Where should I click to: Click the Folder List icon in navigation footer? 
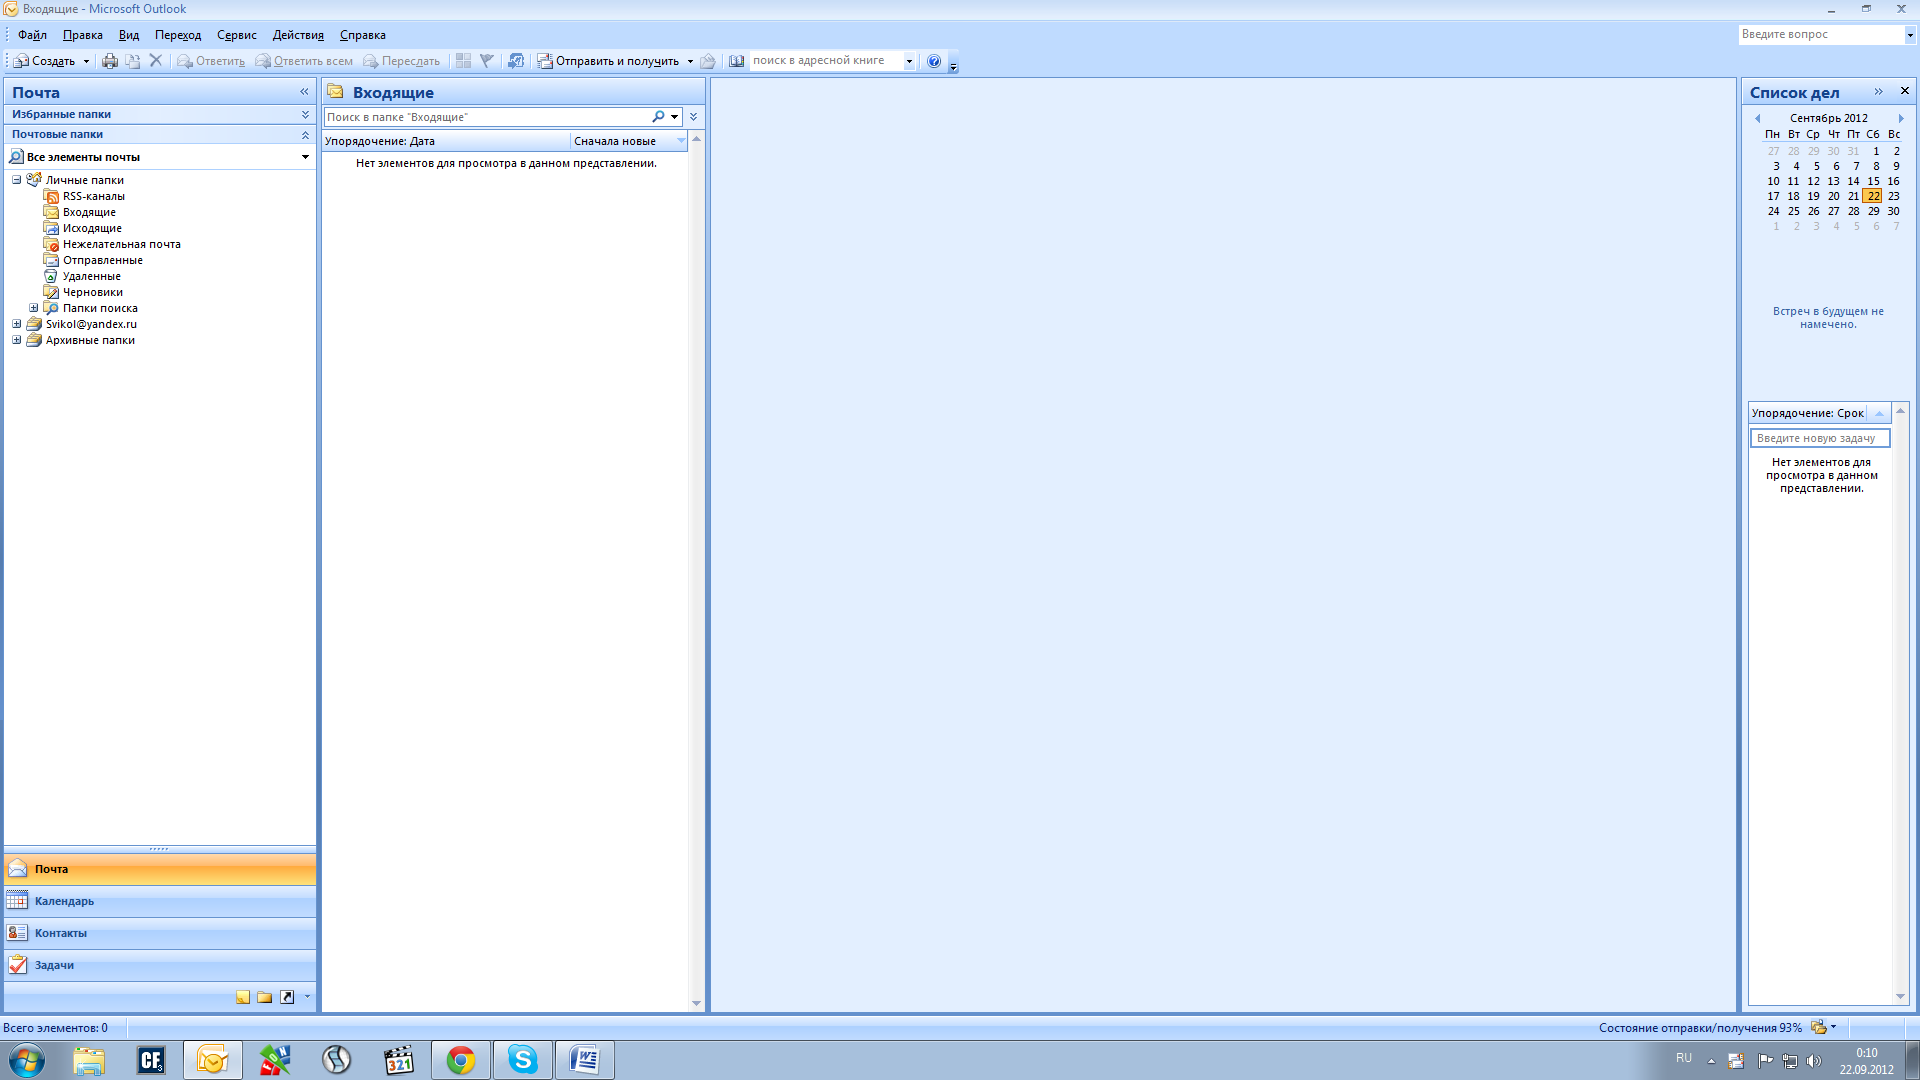click(265, 997)
